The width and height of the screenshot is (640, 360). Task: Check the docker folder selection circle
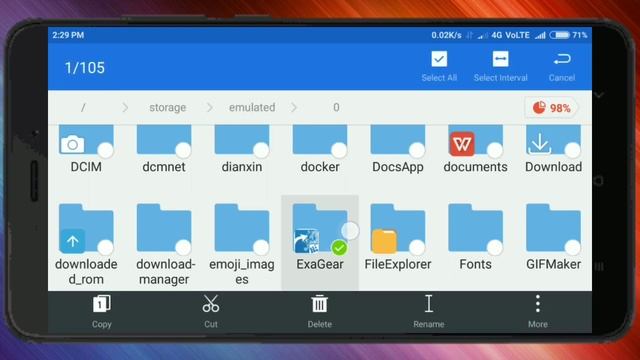pyautogui.click(x=339, y=150)
